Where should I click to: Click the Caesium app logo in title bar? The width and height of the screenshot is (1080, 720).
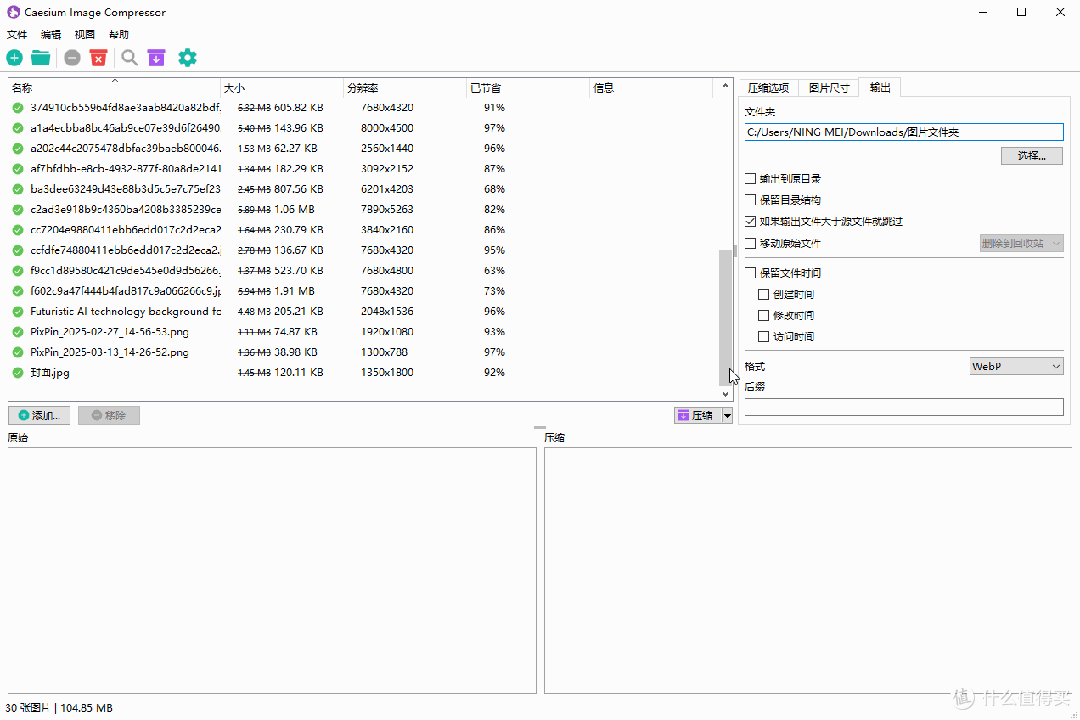[x=13, y=12]
